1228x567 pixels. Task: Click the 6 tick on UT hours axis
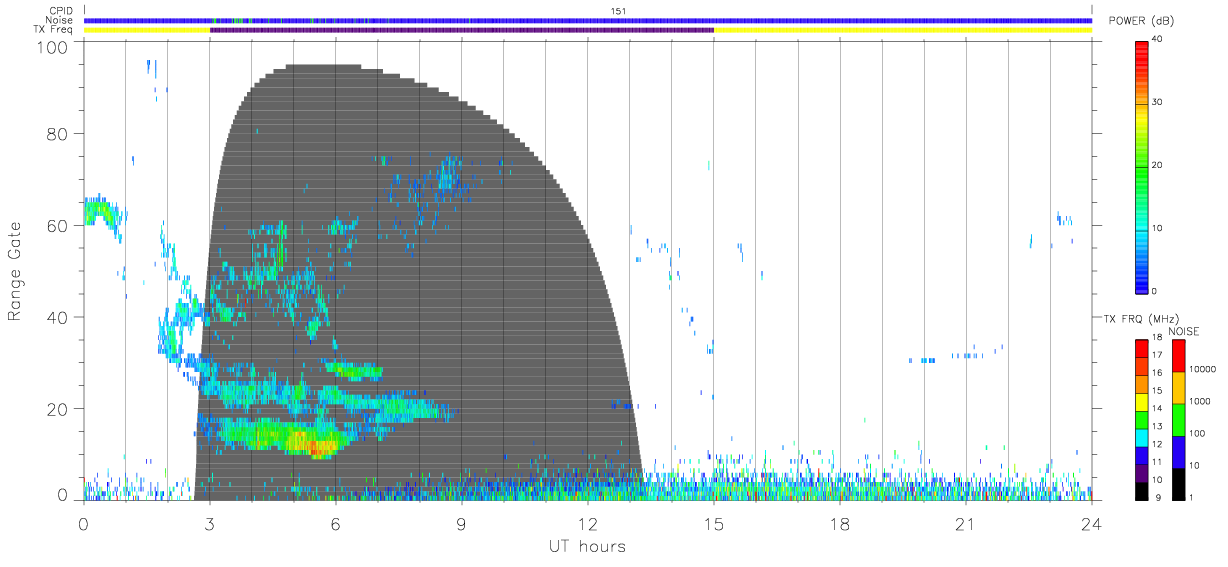coord(336,525)
